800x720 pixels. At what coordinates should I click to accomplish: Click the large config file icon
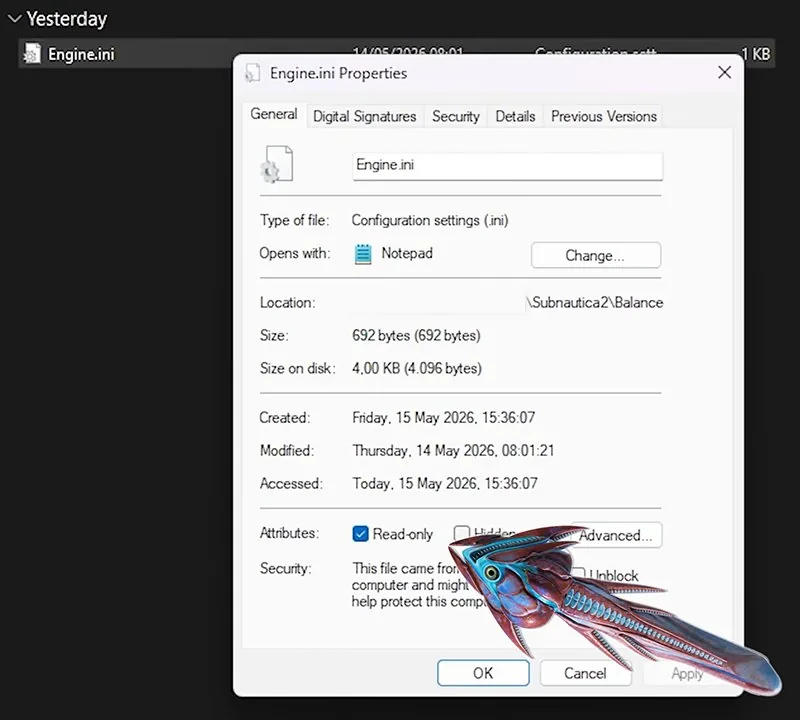click(277, 164)
